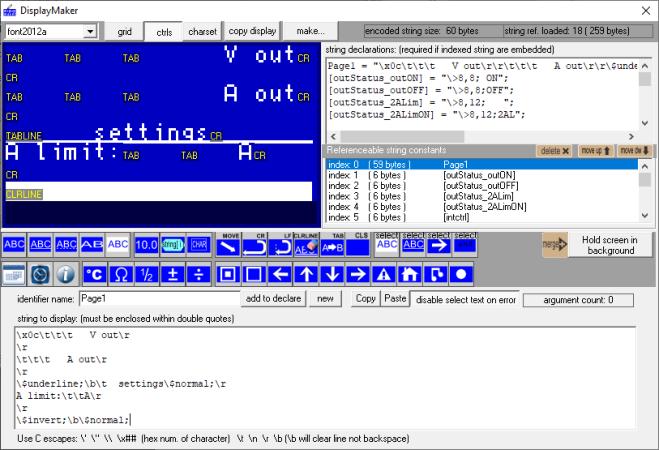Click add to declare button
Screen dimensions: 659x450
(x=274, y=298)
